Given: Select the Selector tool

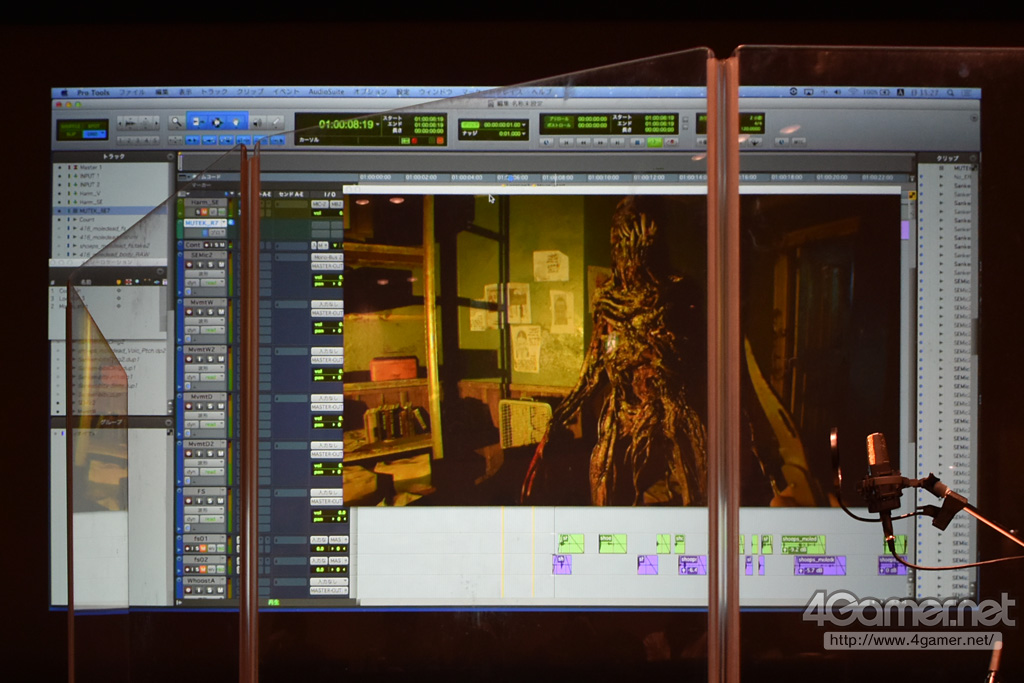Looking at the screenshot, I should [217, 122].
